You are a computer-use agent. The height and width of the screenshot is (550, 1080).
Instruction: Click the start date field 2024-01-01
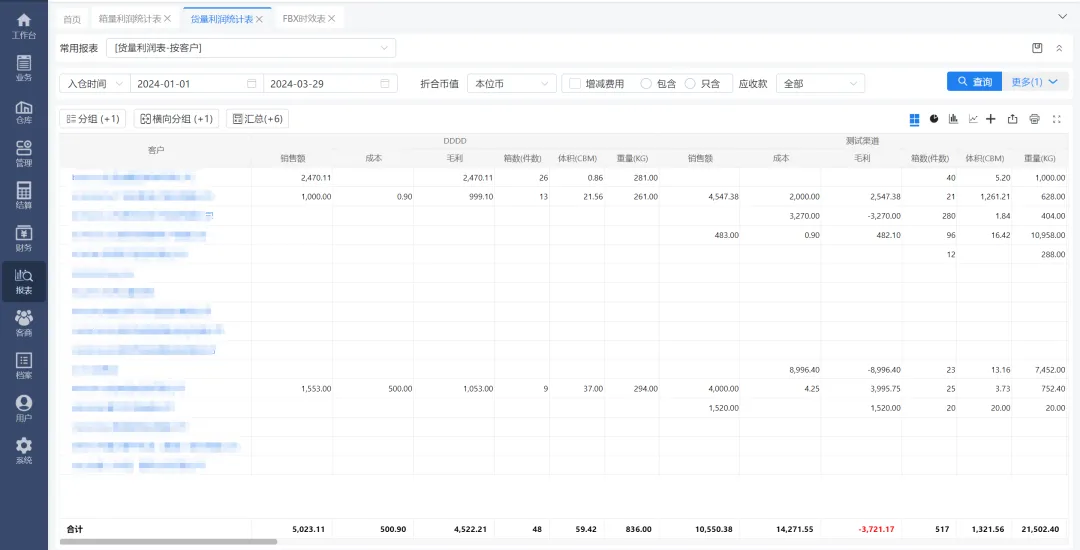196,83
